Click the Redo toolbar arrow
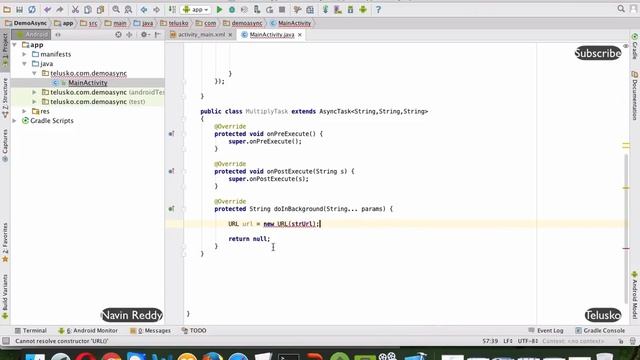The height and width of the screenshot is (360, 640). pyautogui.click(x=60, y=9)
